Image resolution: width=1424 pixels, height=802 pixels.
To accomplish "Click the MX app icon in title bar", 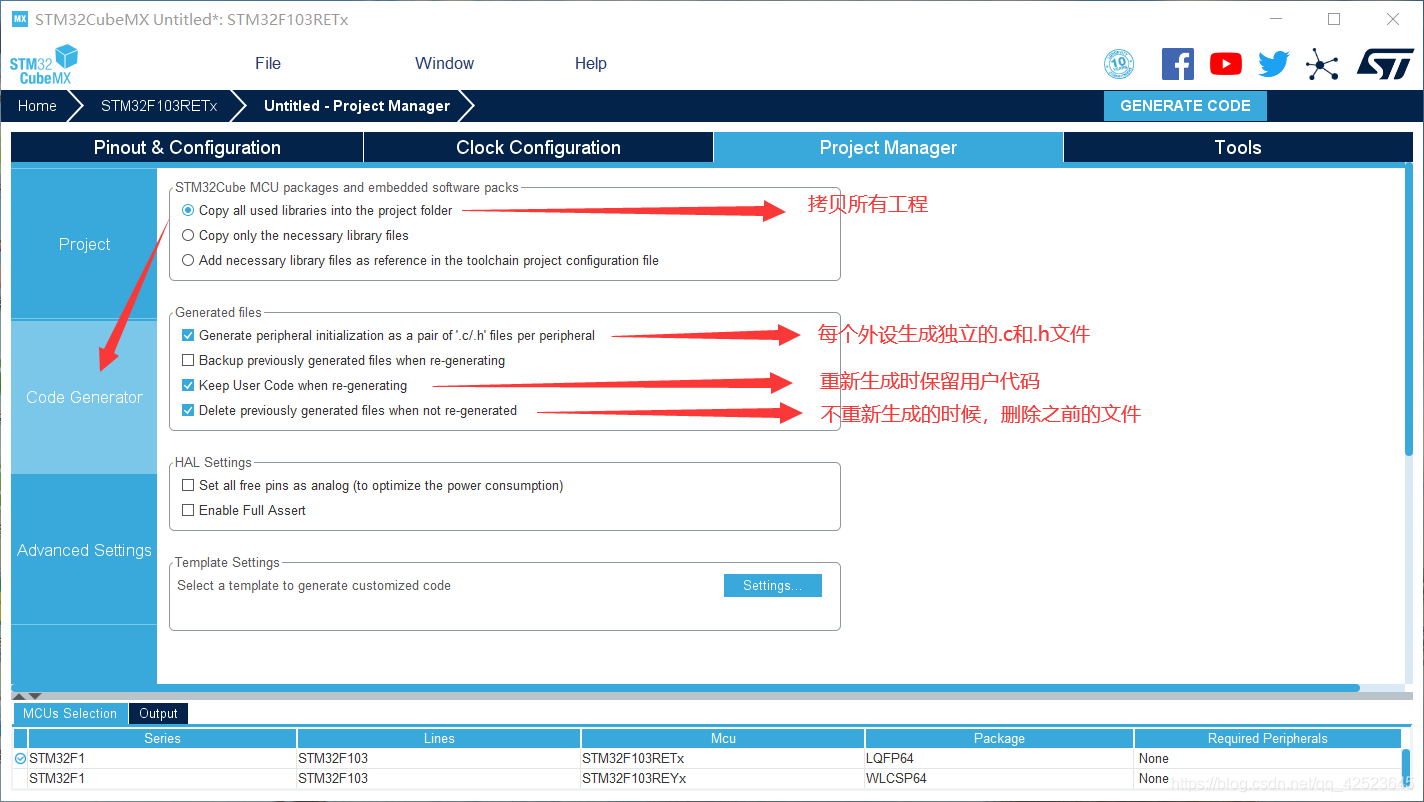I will tap(20, 19).
